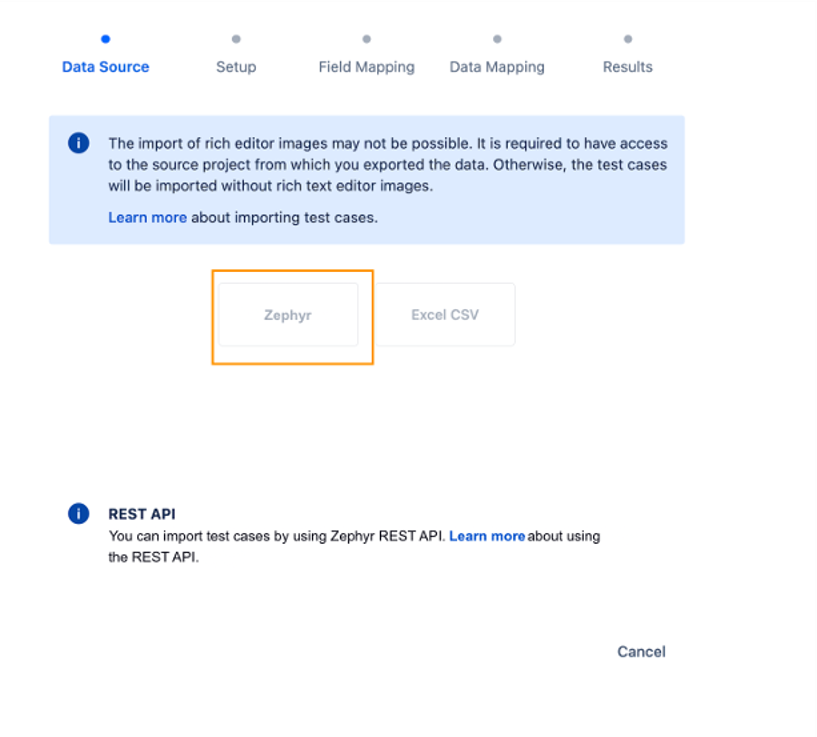Open Learn more about importing test cases

pos(147,217)
